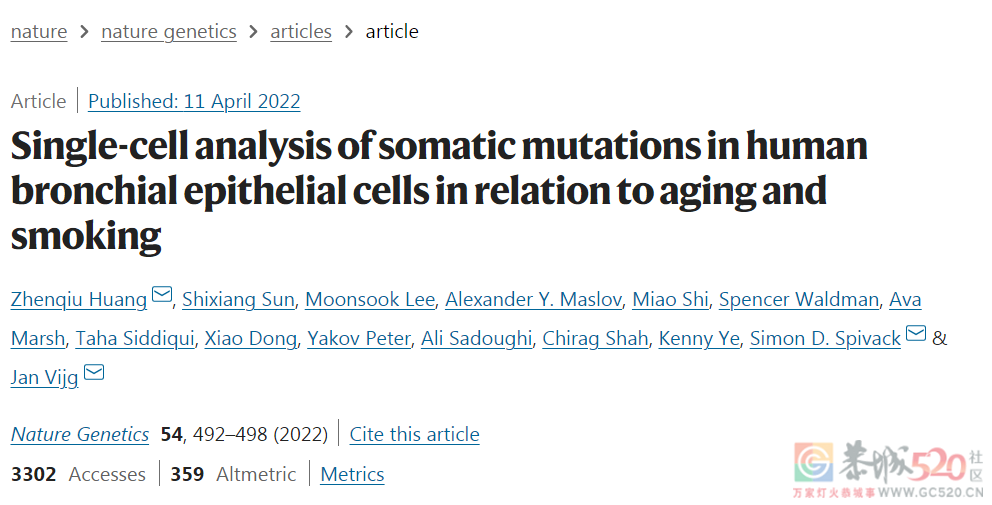Click the Nature Genetics journal link
992x505 pixels.
(80, 434)
